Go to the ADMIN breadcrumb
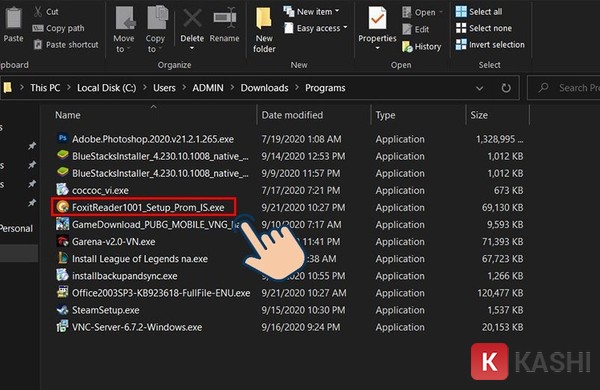The image size is (600, 390). point(208,88)
